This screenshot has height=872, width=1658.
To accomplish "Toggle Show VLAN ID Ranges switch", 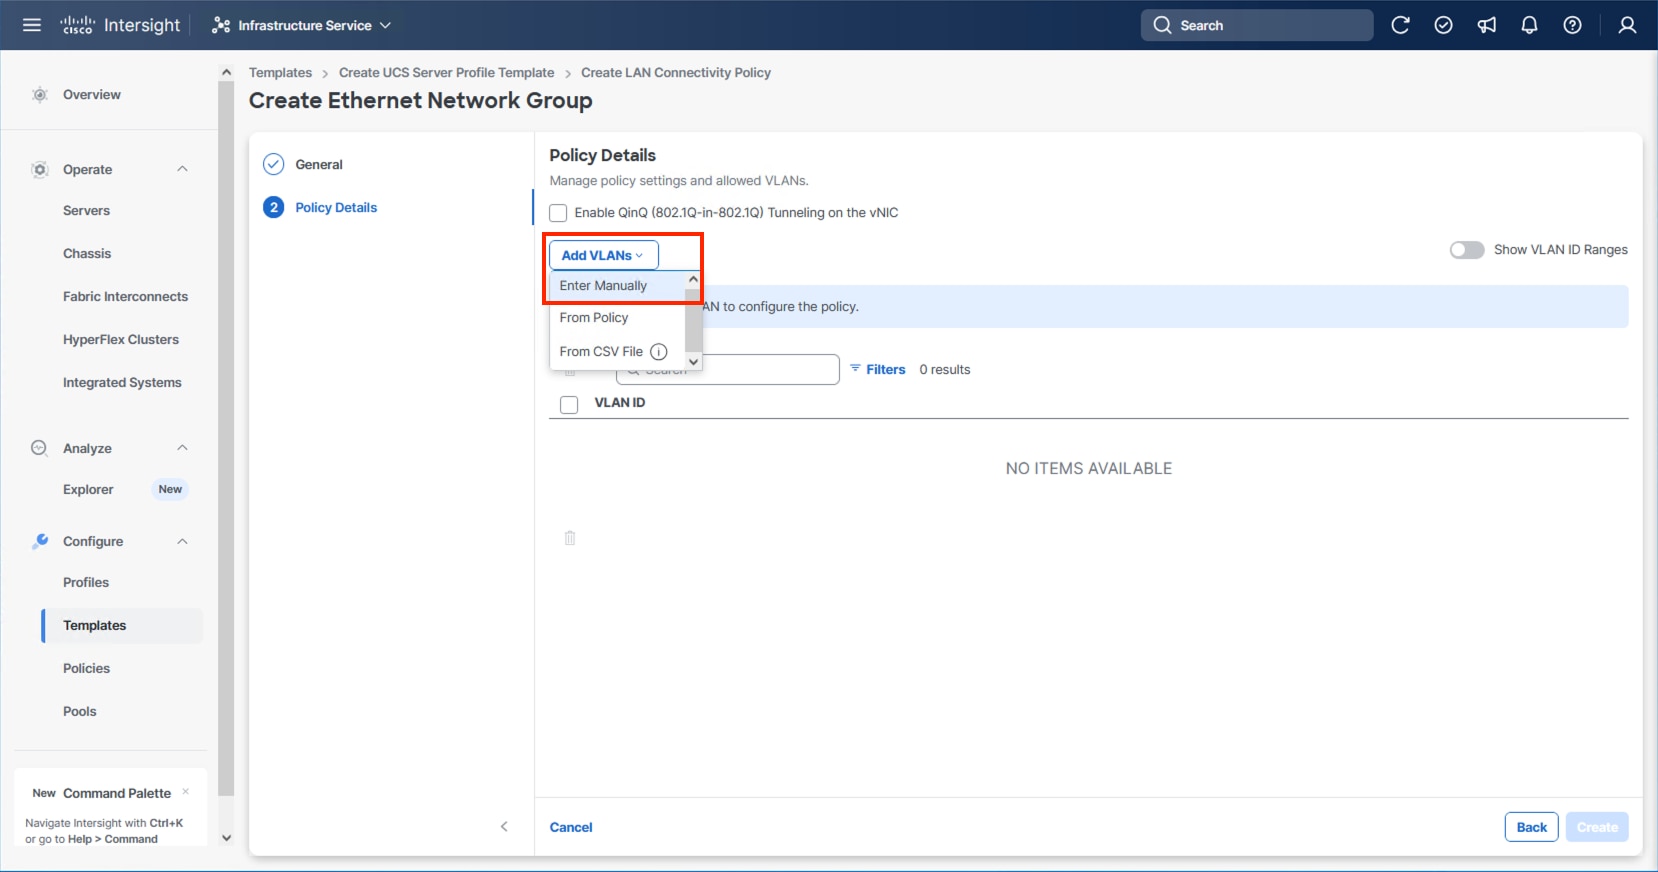I will coord(1467,250).
